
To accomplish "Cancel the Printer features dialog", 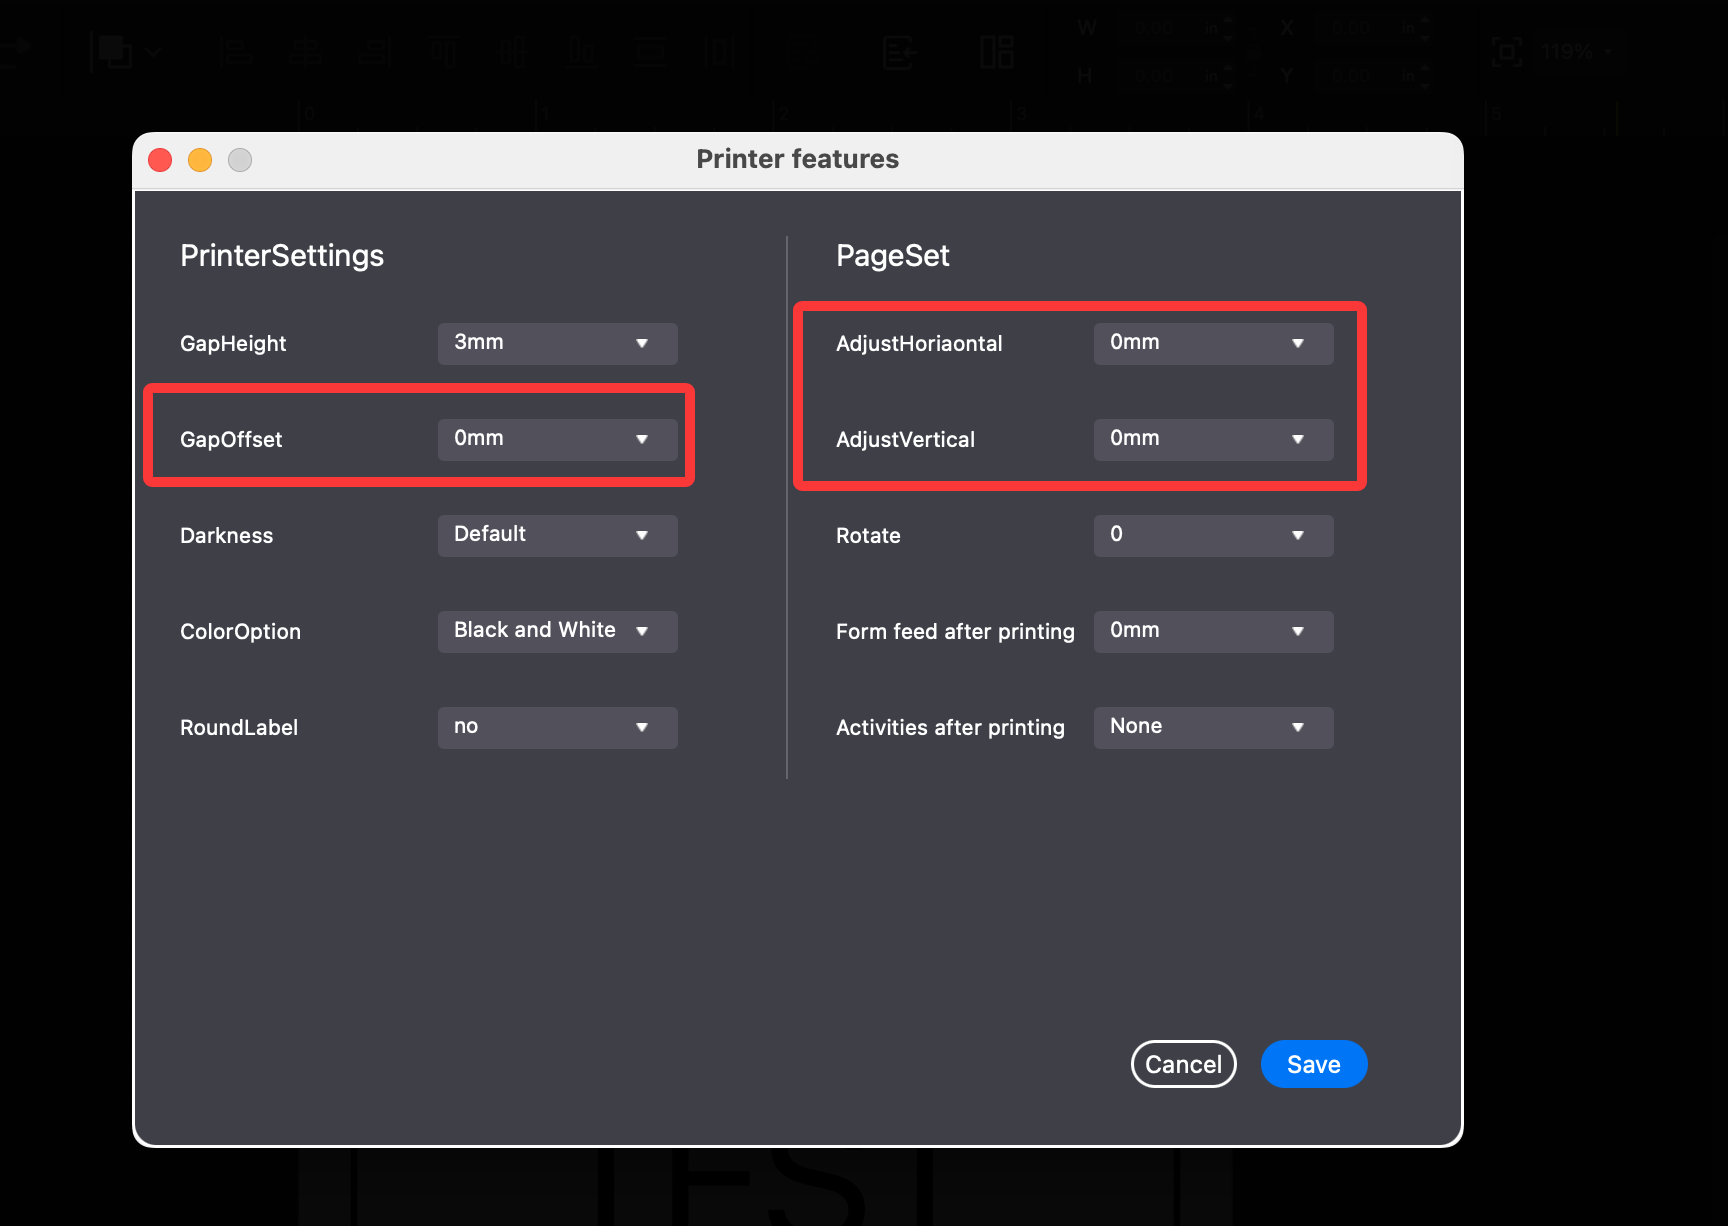I will pos(1183,1064).
